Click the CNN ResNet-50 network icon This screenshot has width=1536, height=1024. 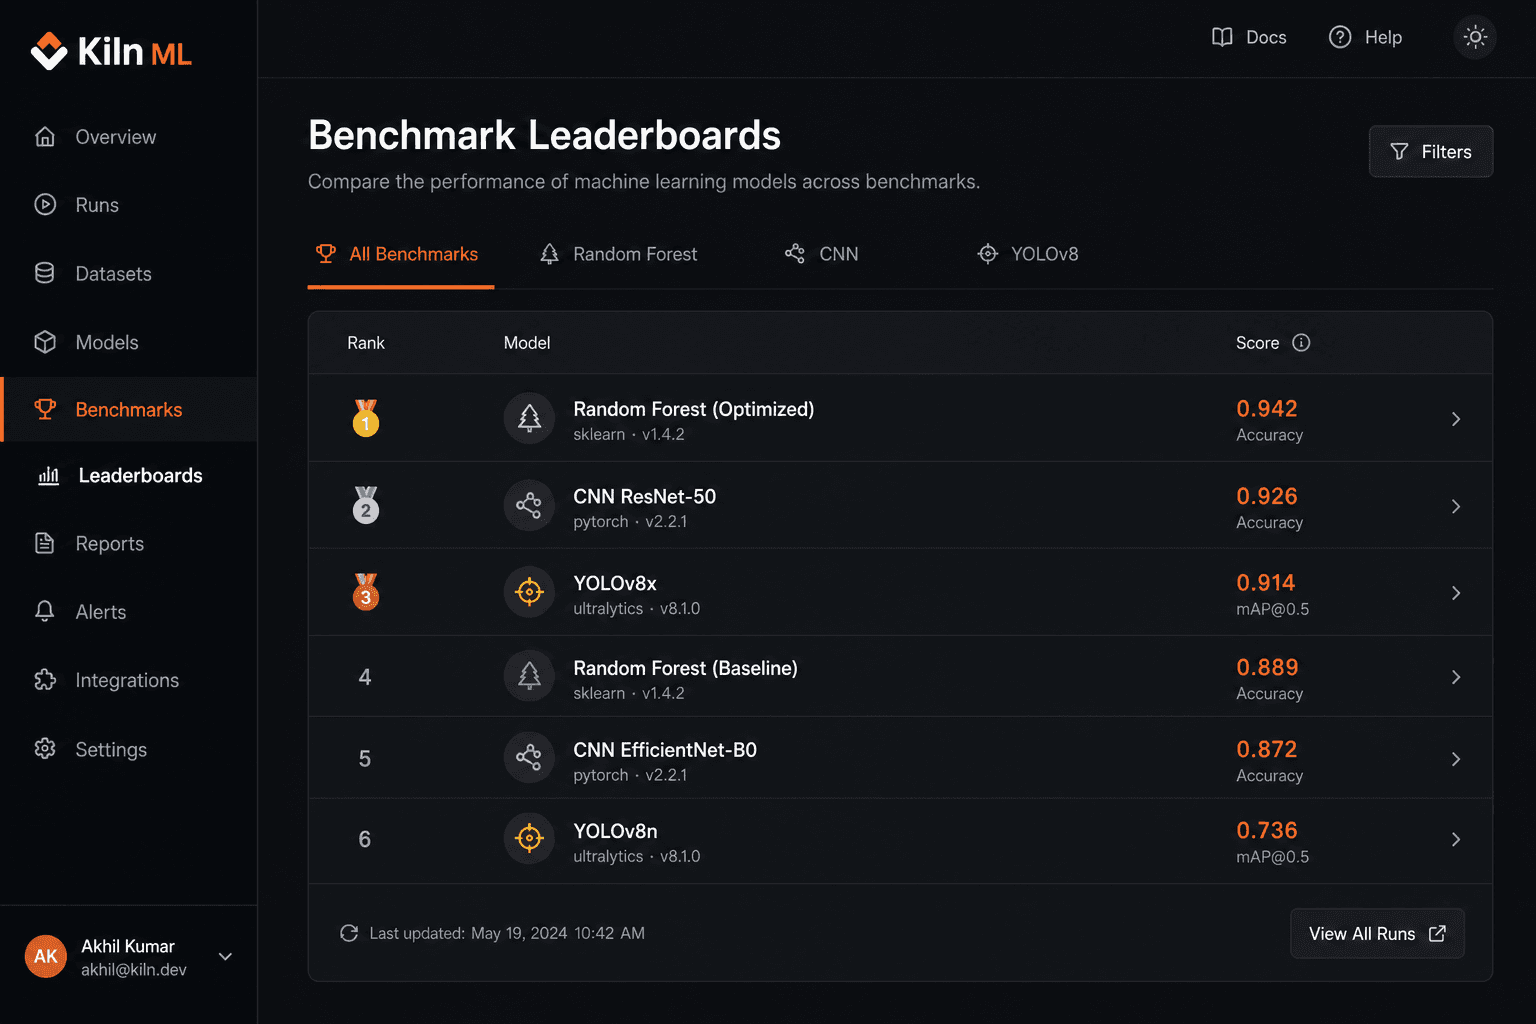pyautogui.click(x=529, y=506)
